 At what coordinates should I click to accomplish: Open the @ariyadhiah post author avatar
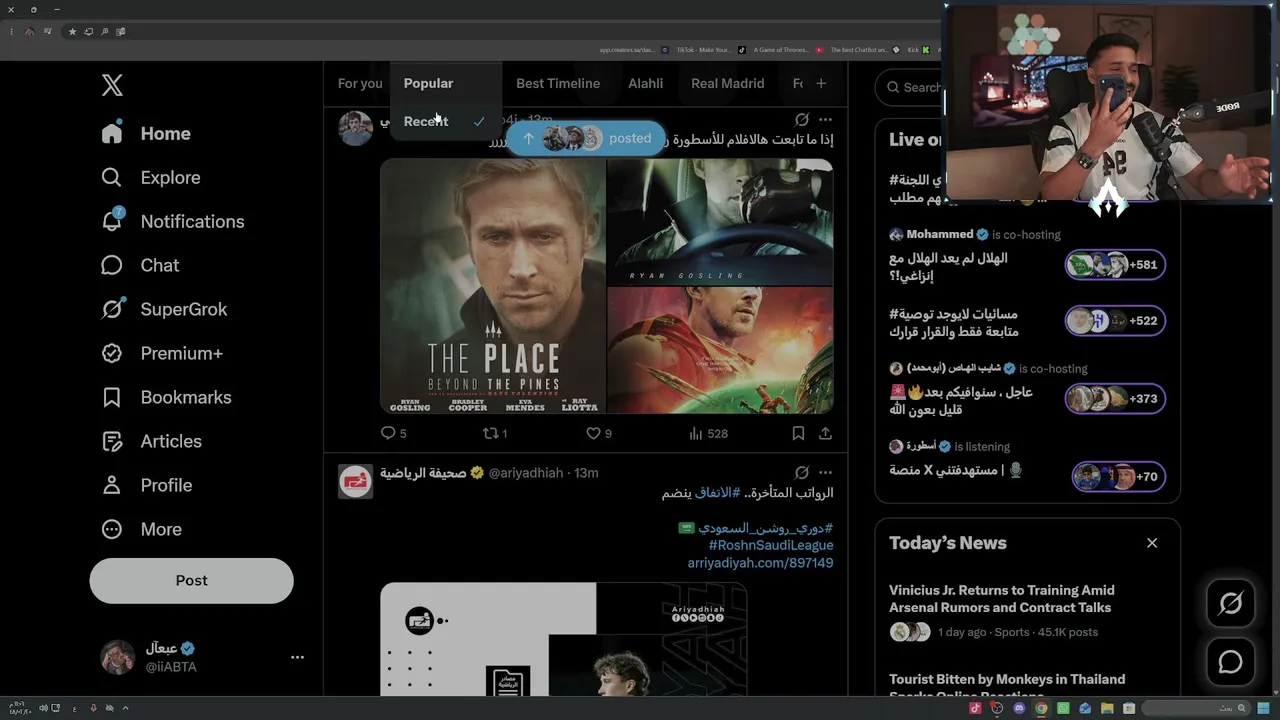click(355, 481)
